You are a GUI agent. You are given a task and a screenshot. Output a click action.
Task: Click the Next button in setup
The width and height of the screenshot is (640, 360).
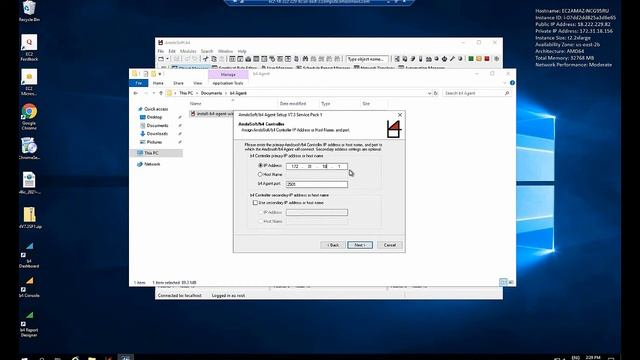360,245
